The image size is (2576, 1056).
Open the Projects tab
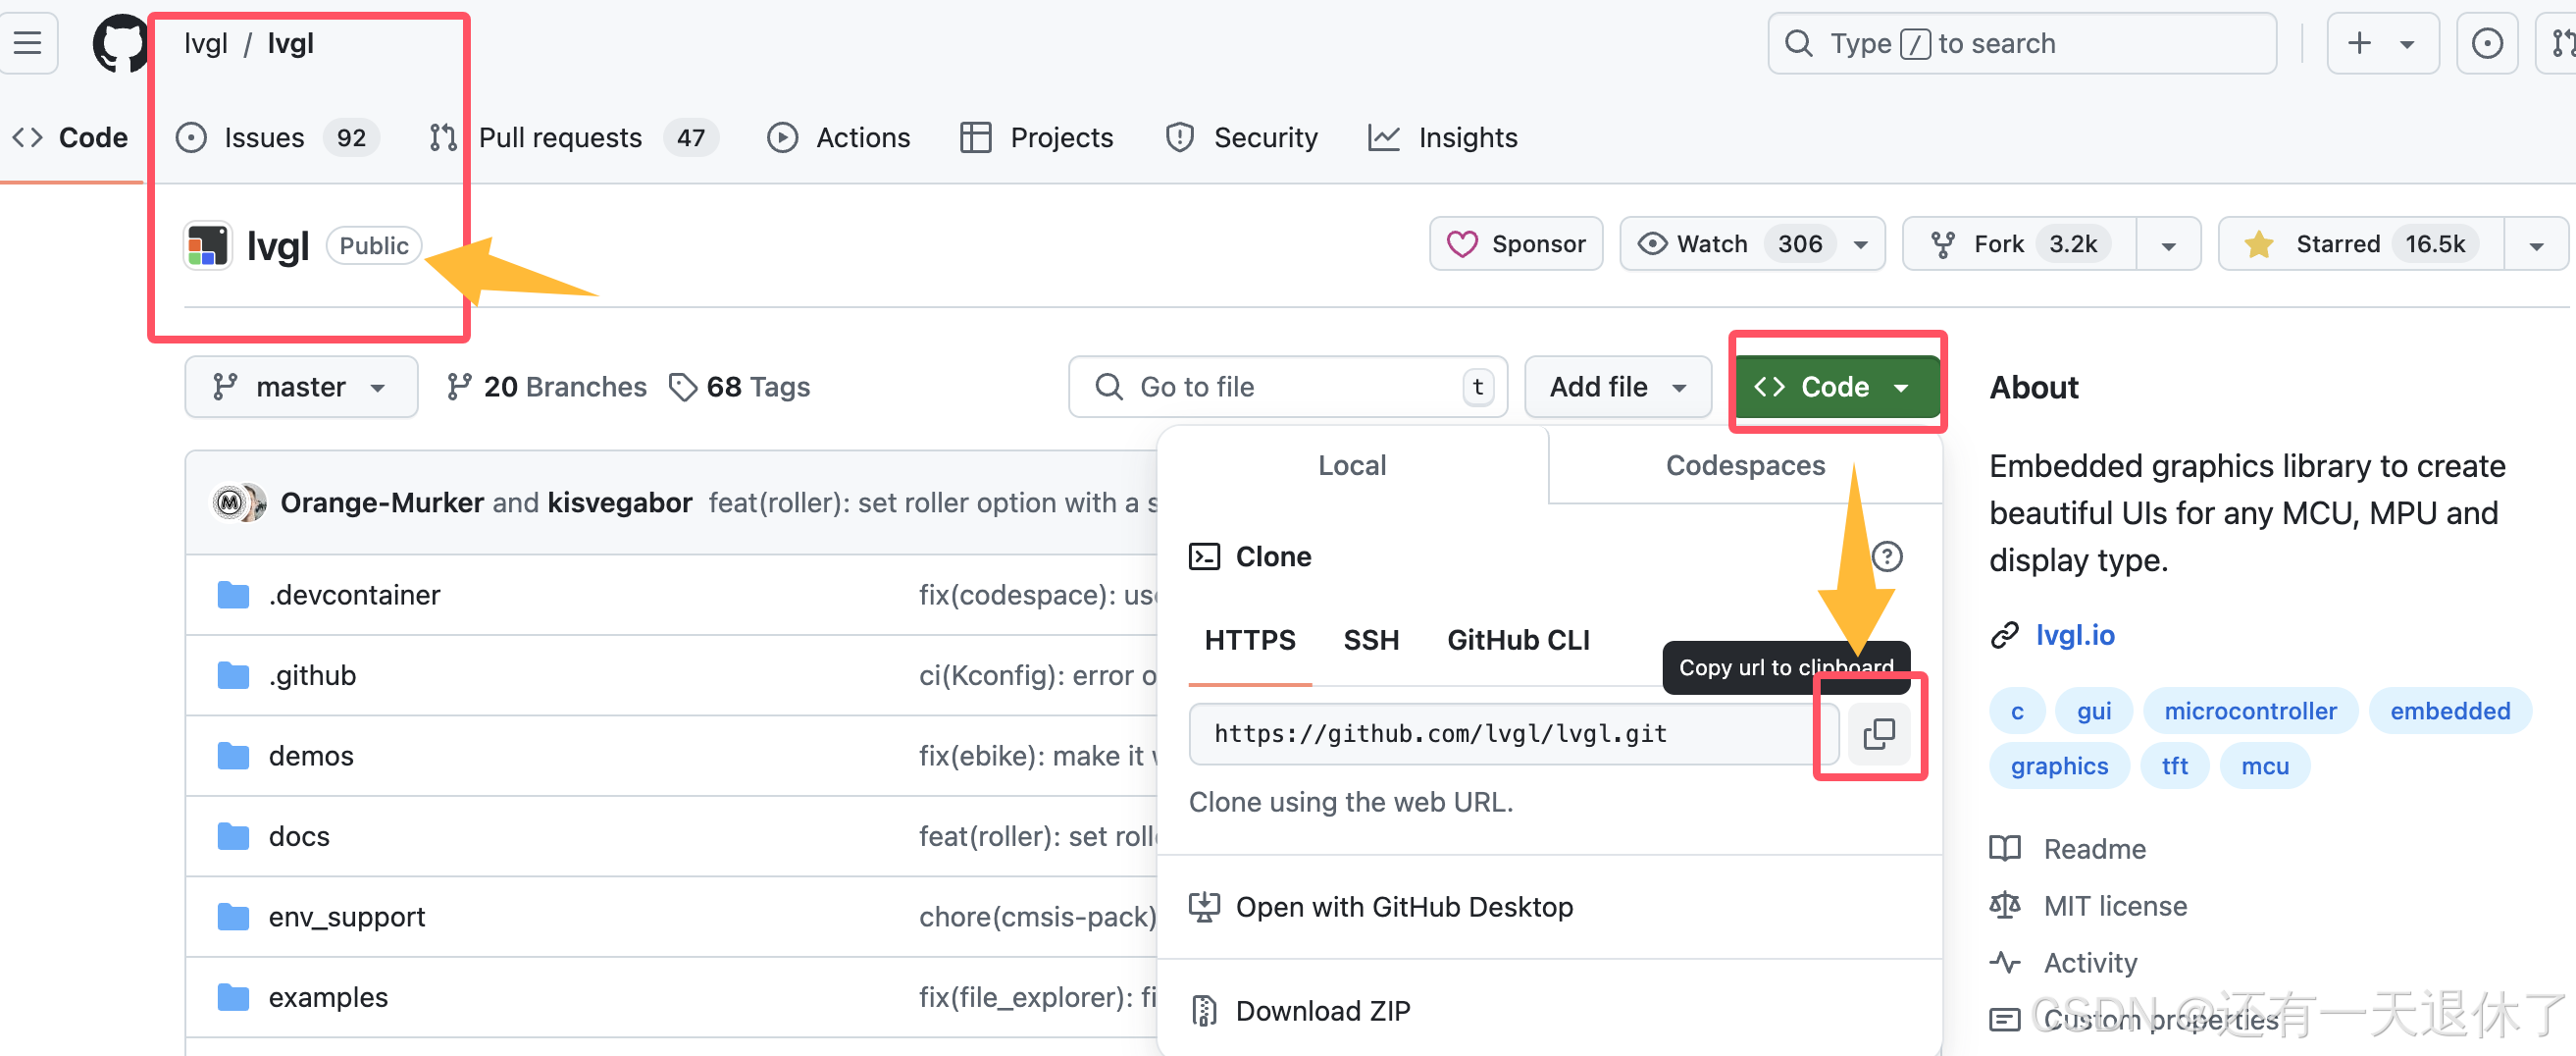(x=1037, y=137)
